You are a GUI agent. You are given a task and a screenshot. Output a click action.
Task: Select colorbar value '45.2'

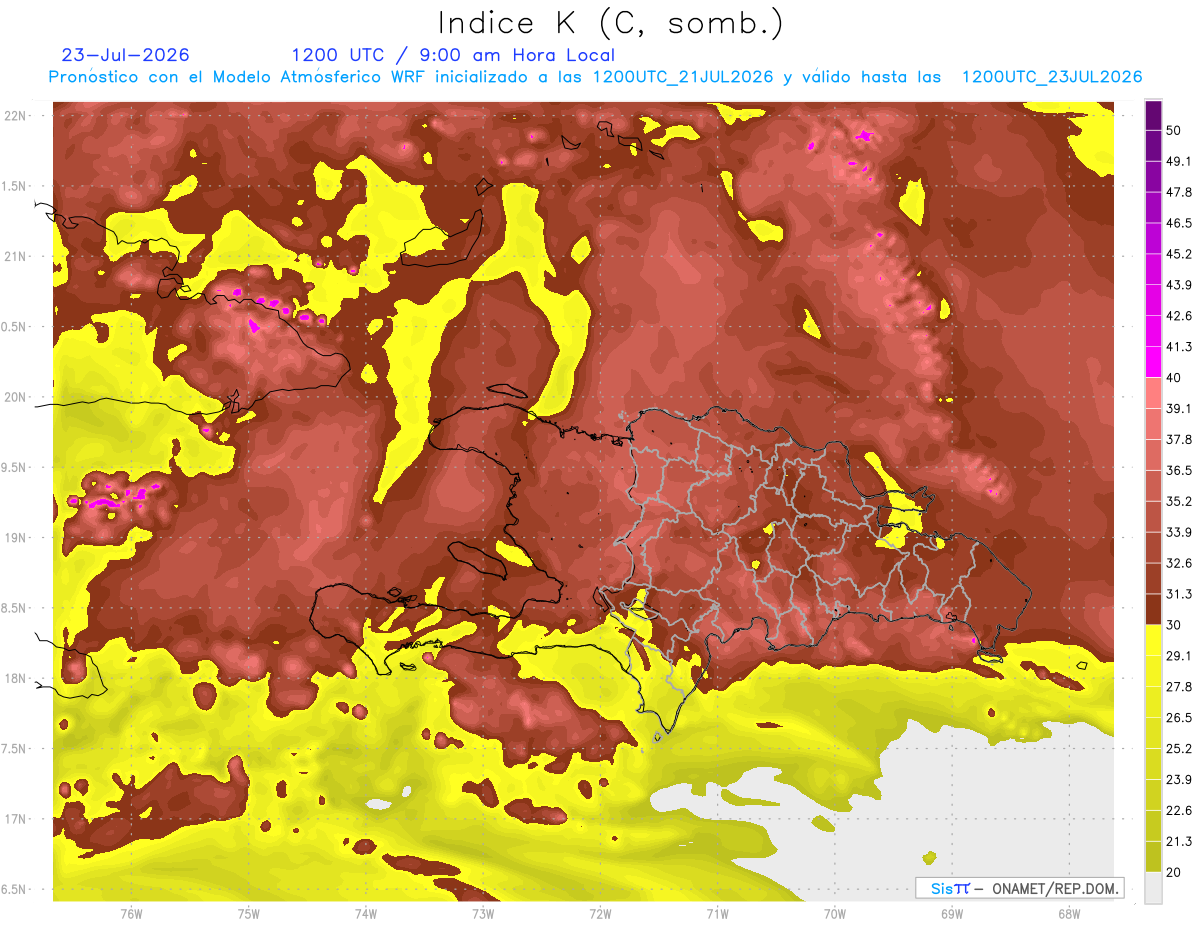tap(1179, 254)
